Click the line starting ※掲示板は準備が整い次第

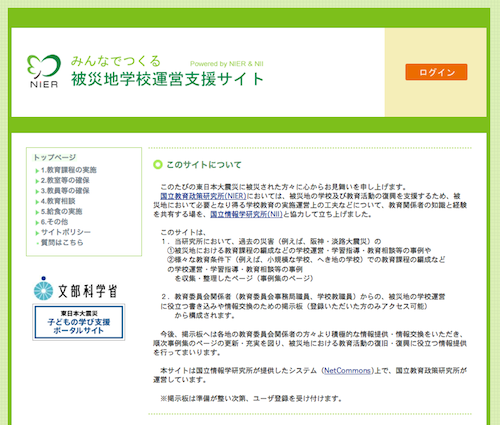[x=251, y=398]
